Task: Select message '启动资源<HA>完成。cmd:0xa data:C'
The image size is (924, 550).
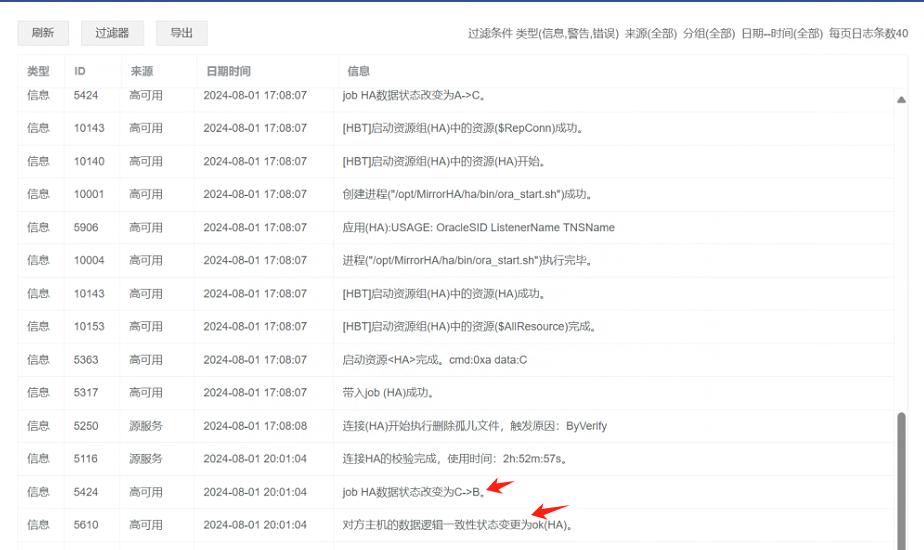Action: pyautogui.click(x=435, y=360)
